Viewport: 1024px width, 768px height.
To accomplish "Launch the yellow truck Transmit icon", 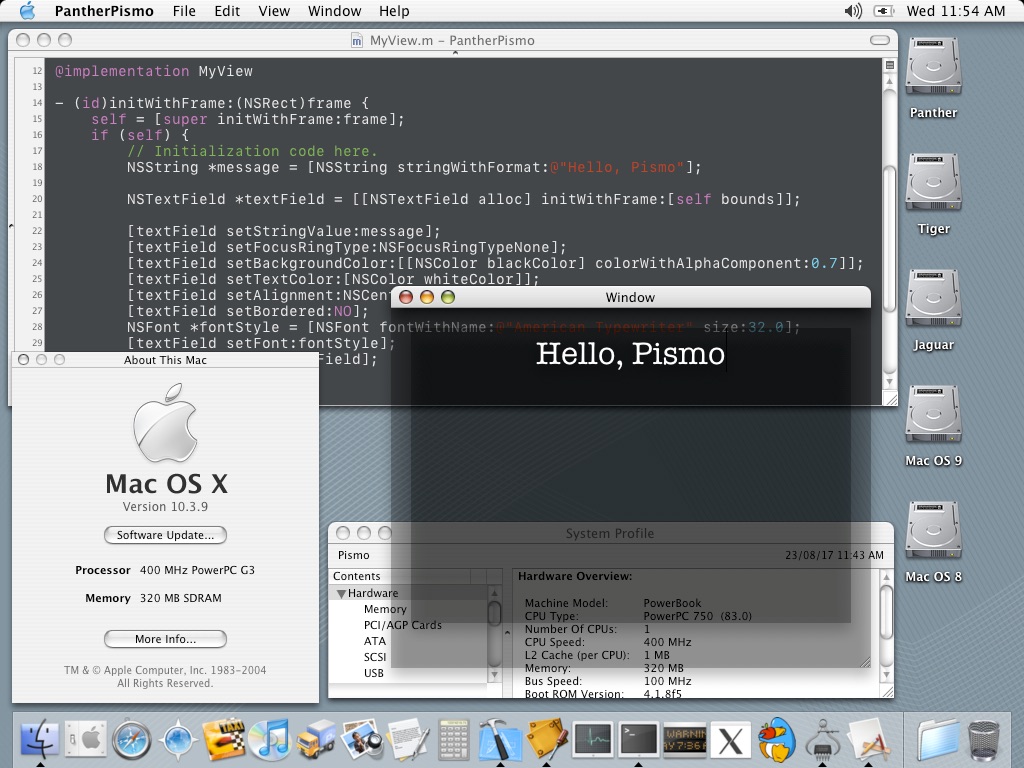I will tap(315, 739).
